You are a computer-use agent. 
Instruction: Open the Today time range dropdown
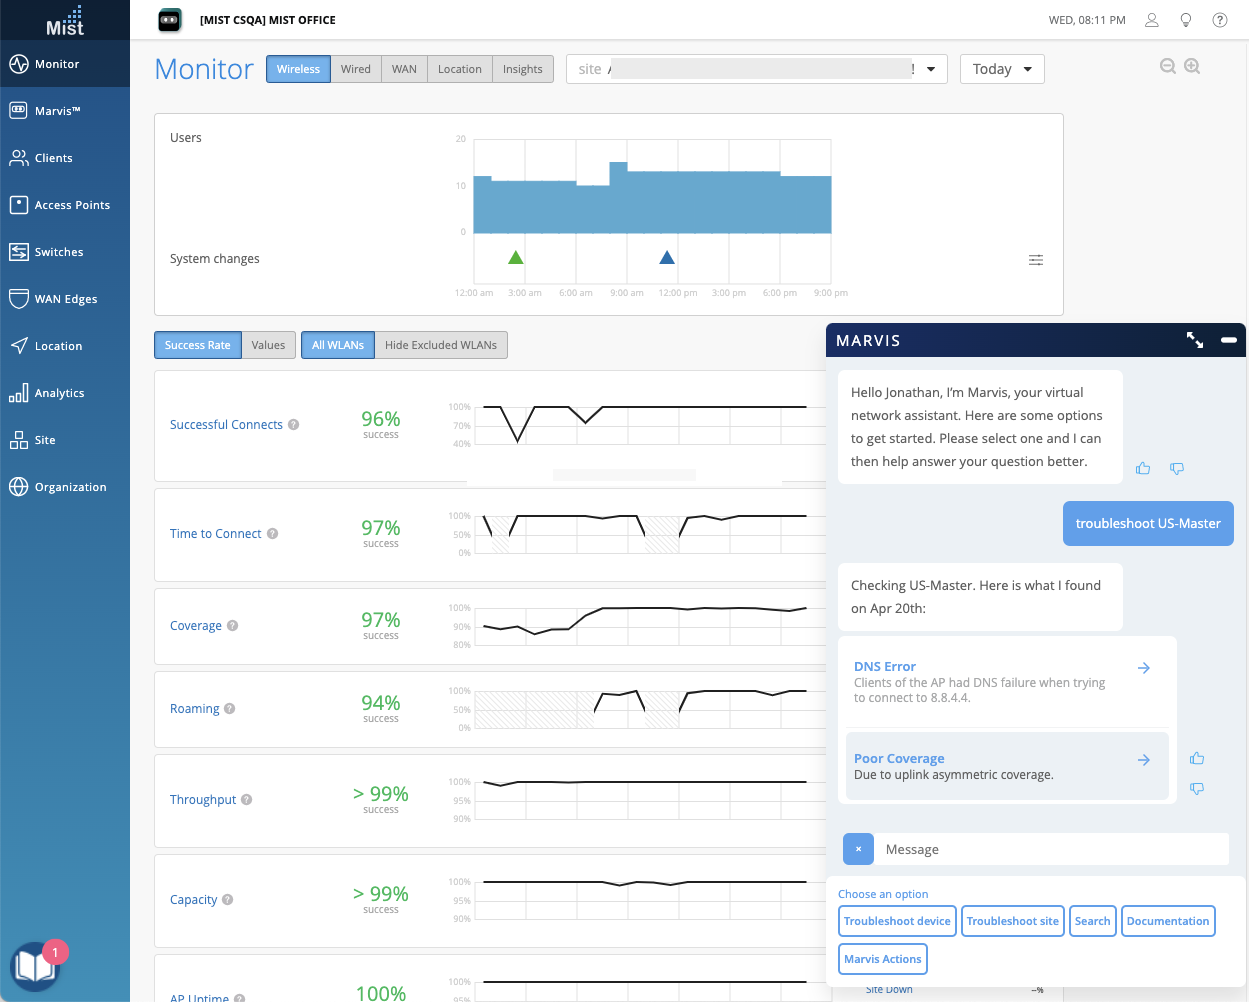point(1002,69)
